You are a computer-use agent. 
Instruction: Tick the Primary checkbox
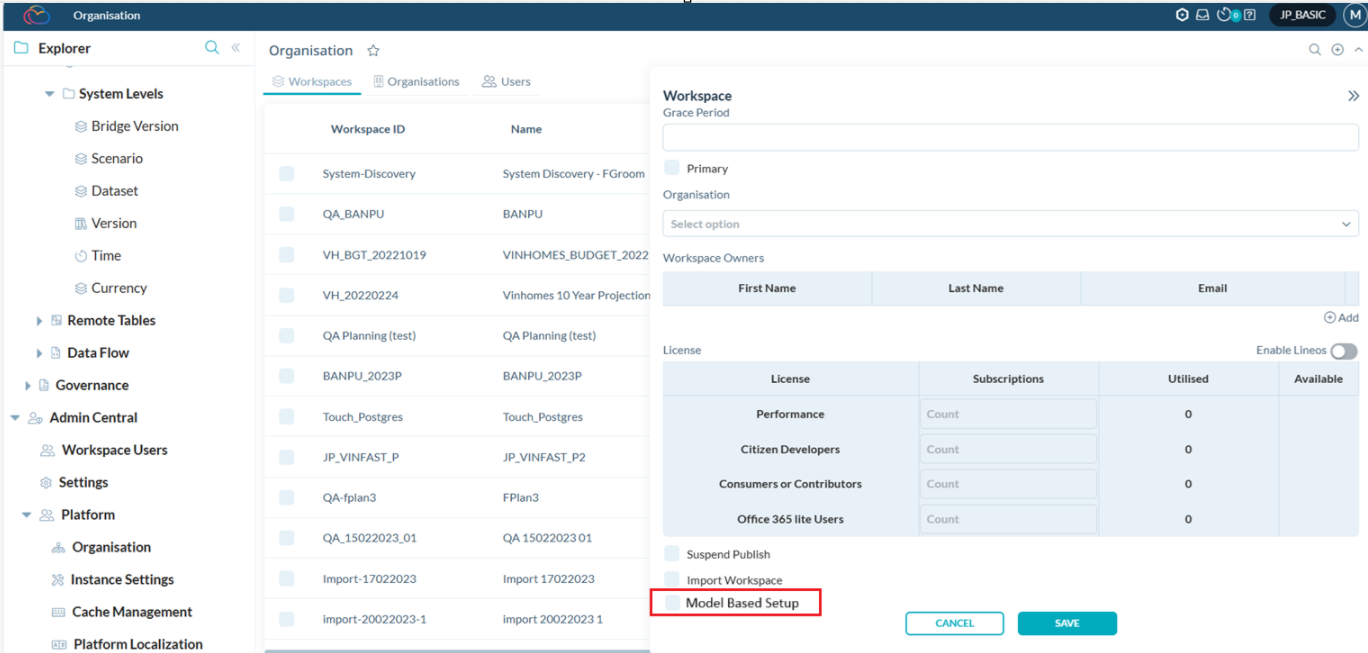coord(672,168)
